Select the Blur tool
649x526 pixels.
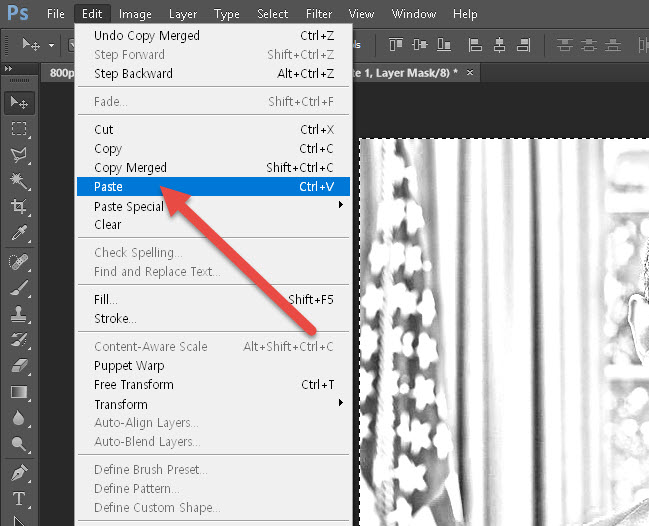[19, 418]
